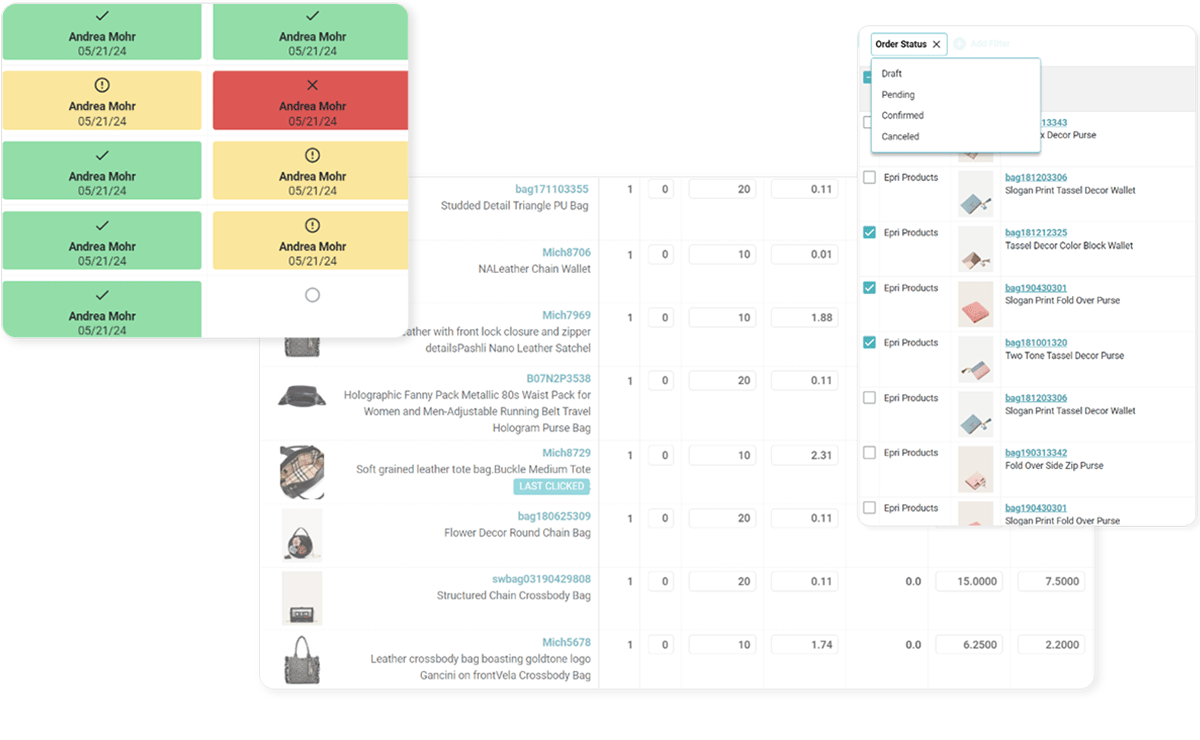Open product link bag171103355

pos(552,189)
